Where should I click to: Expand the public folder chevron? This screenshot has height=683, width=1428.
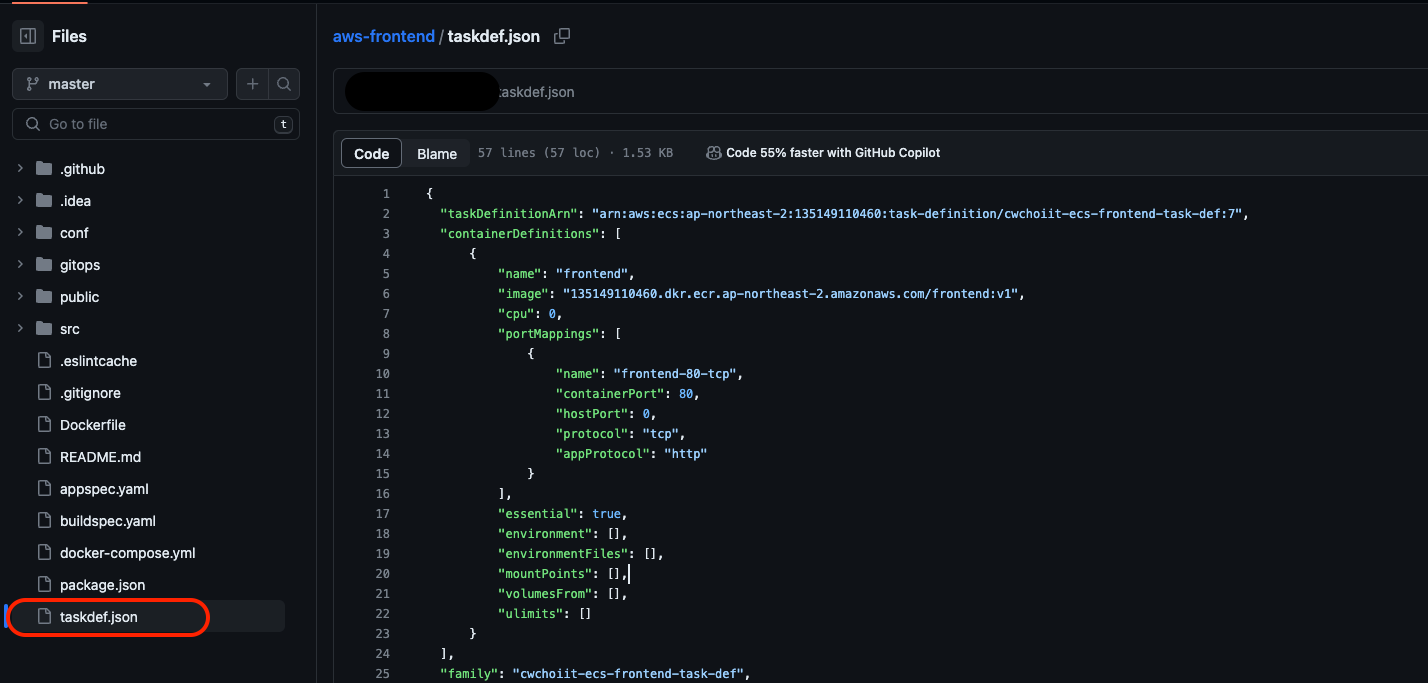pyautogui.click(x=20, y=297)
